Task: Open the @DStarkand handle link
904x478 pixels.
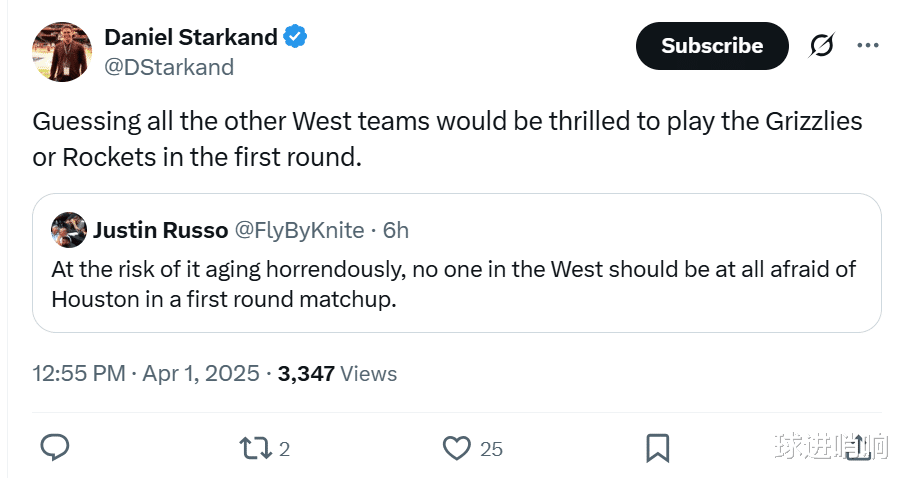Action: [169, 67]
